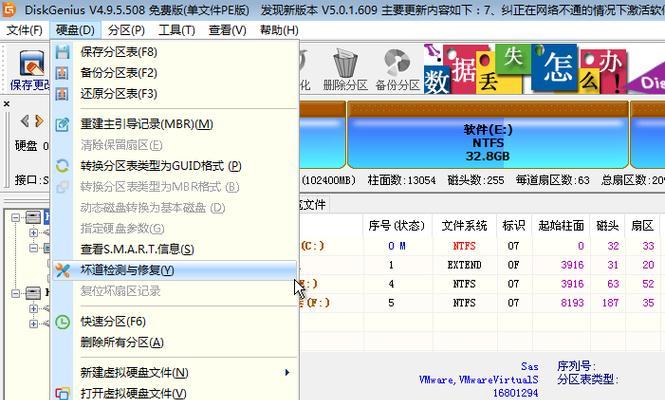
Task: Choose 还原分区表(F3)
Action: 175,94
